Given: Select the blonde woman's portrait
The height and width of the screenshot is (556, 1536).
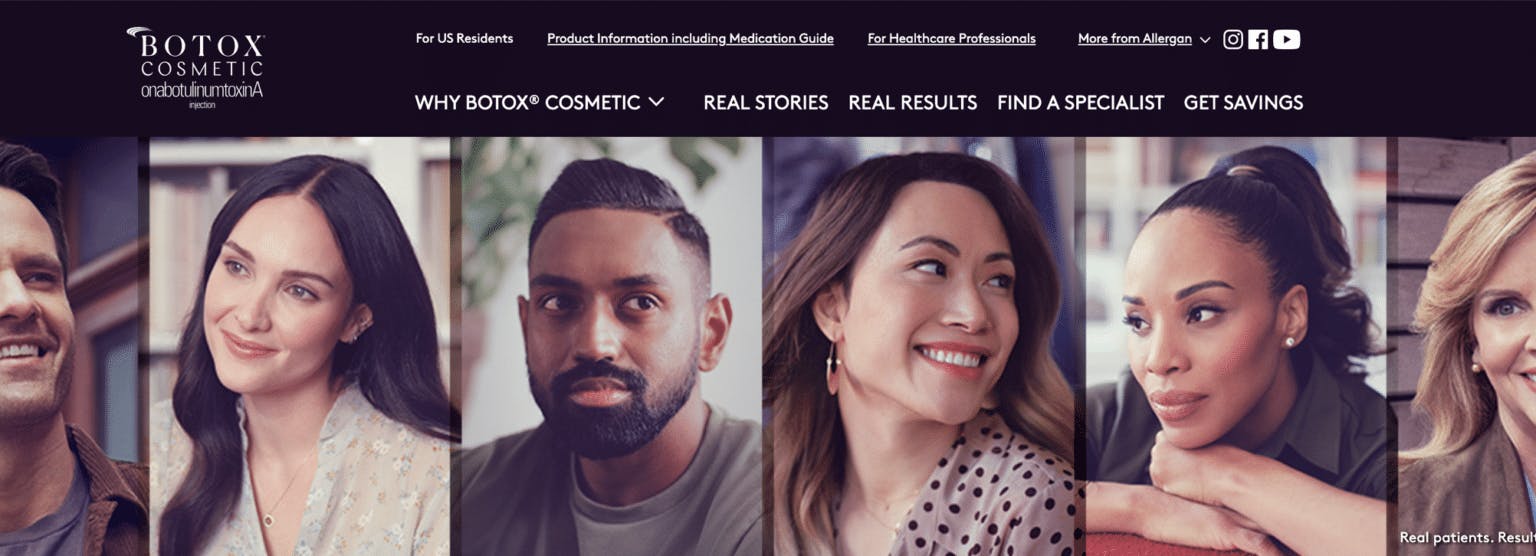Looking at the screenshot, I should point(1467,346).
